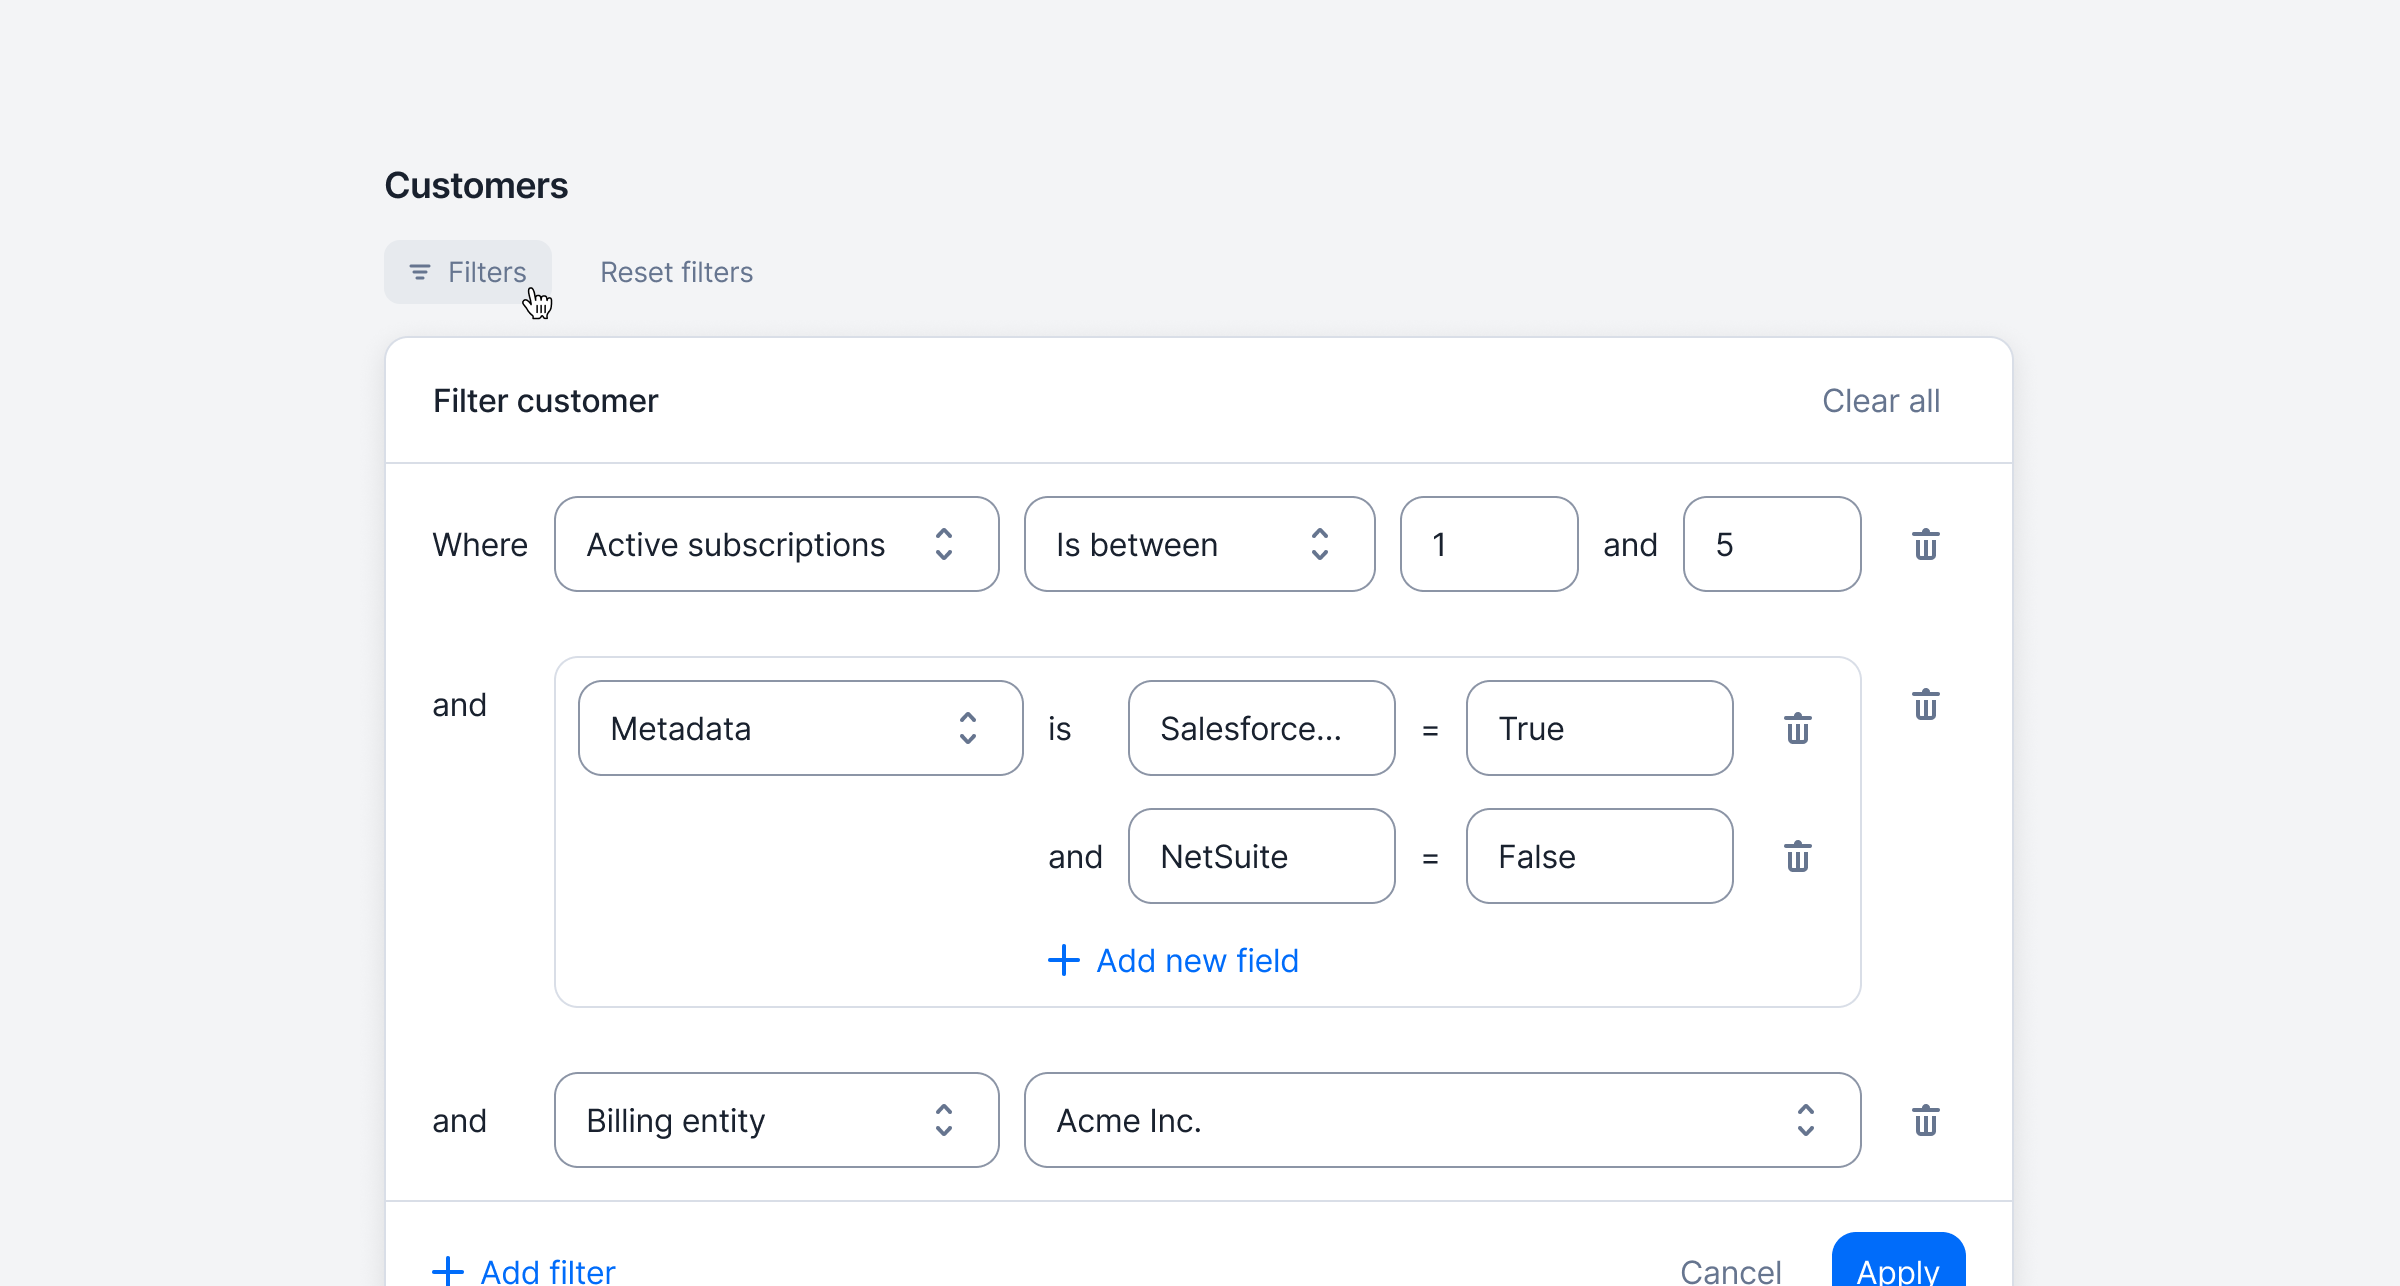Click the plus icon beside Add new field
Image resolution: width=2400 pixels, height=1286 pixels.
[x=1063, y=960]
